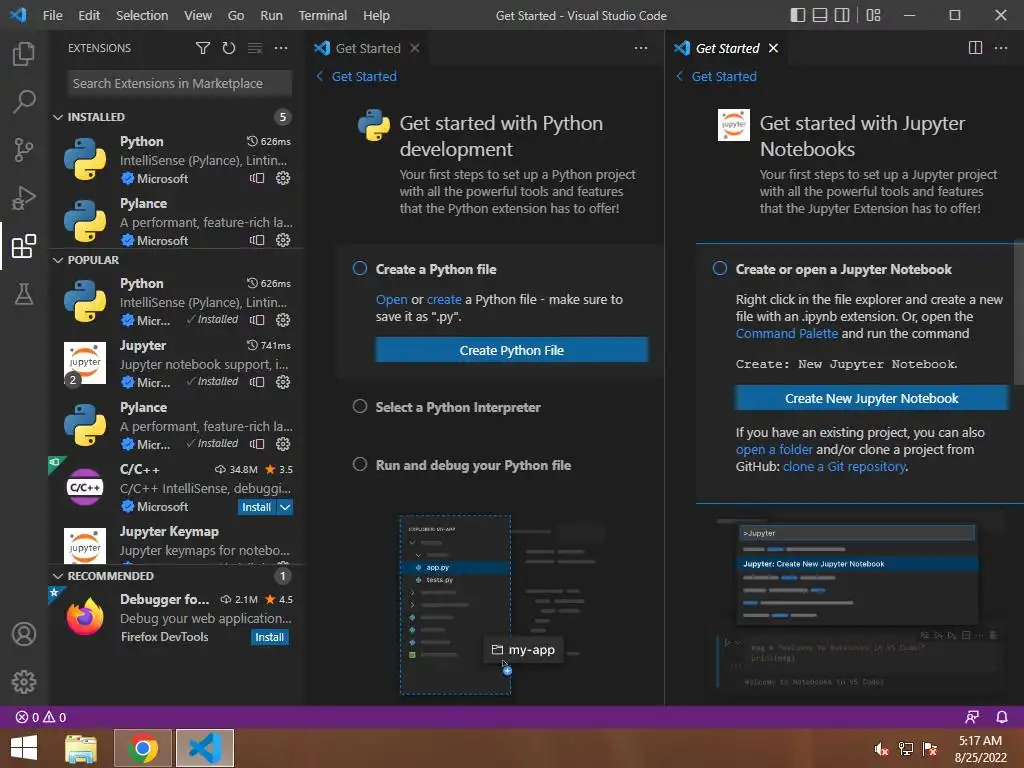This screenshot has height=768, width=1024.
Task: Open the Edit menu
Action: point(89,15)
